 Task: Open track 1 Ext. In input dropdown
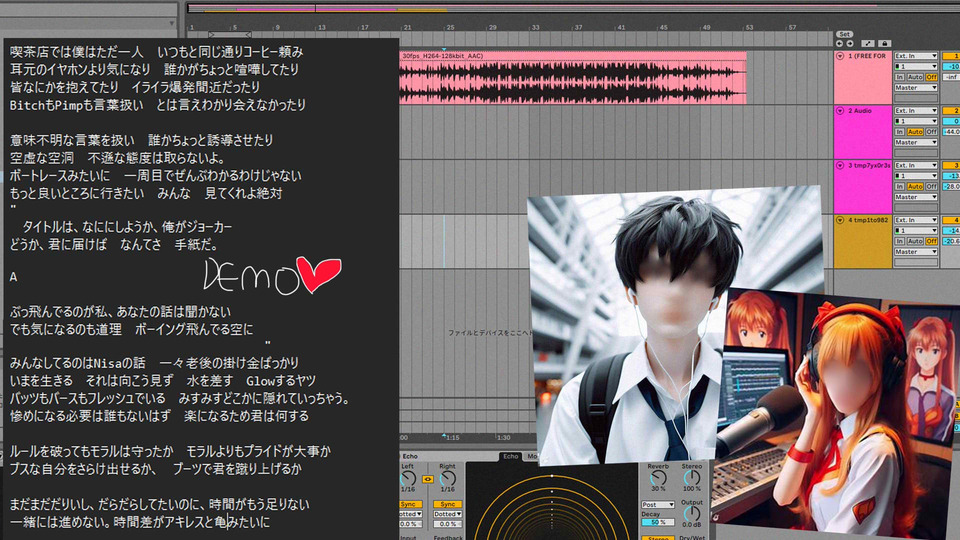(x=916, y=56)
